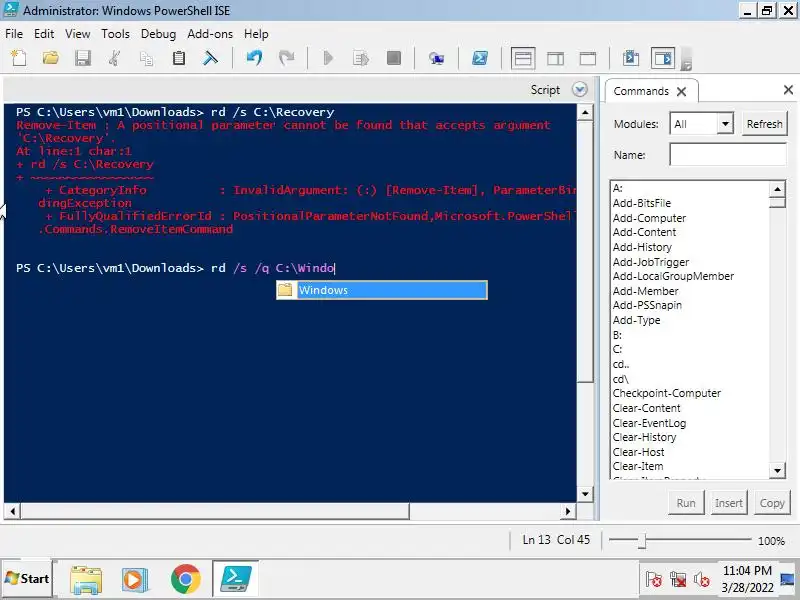Click the Name input field

728,154
